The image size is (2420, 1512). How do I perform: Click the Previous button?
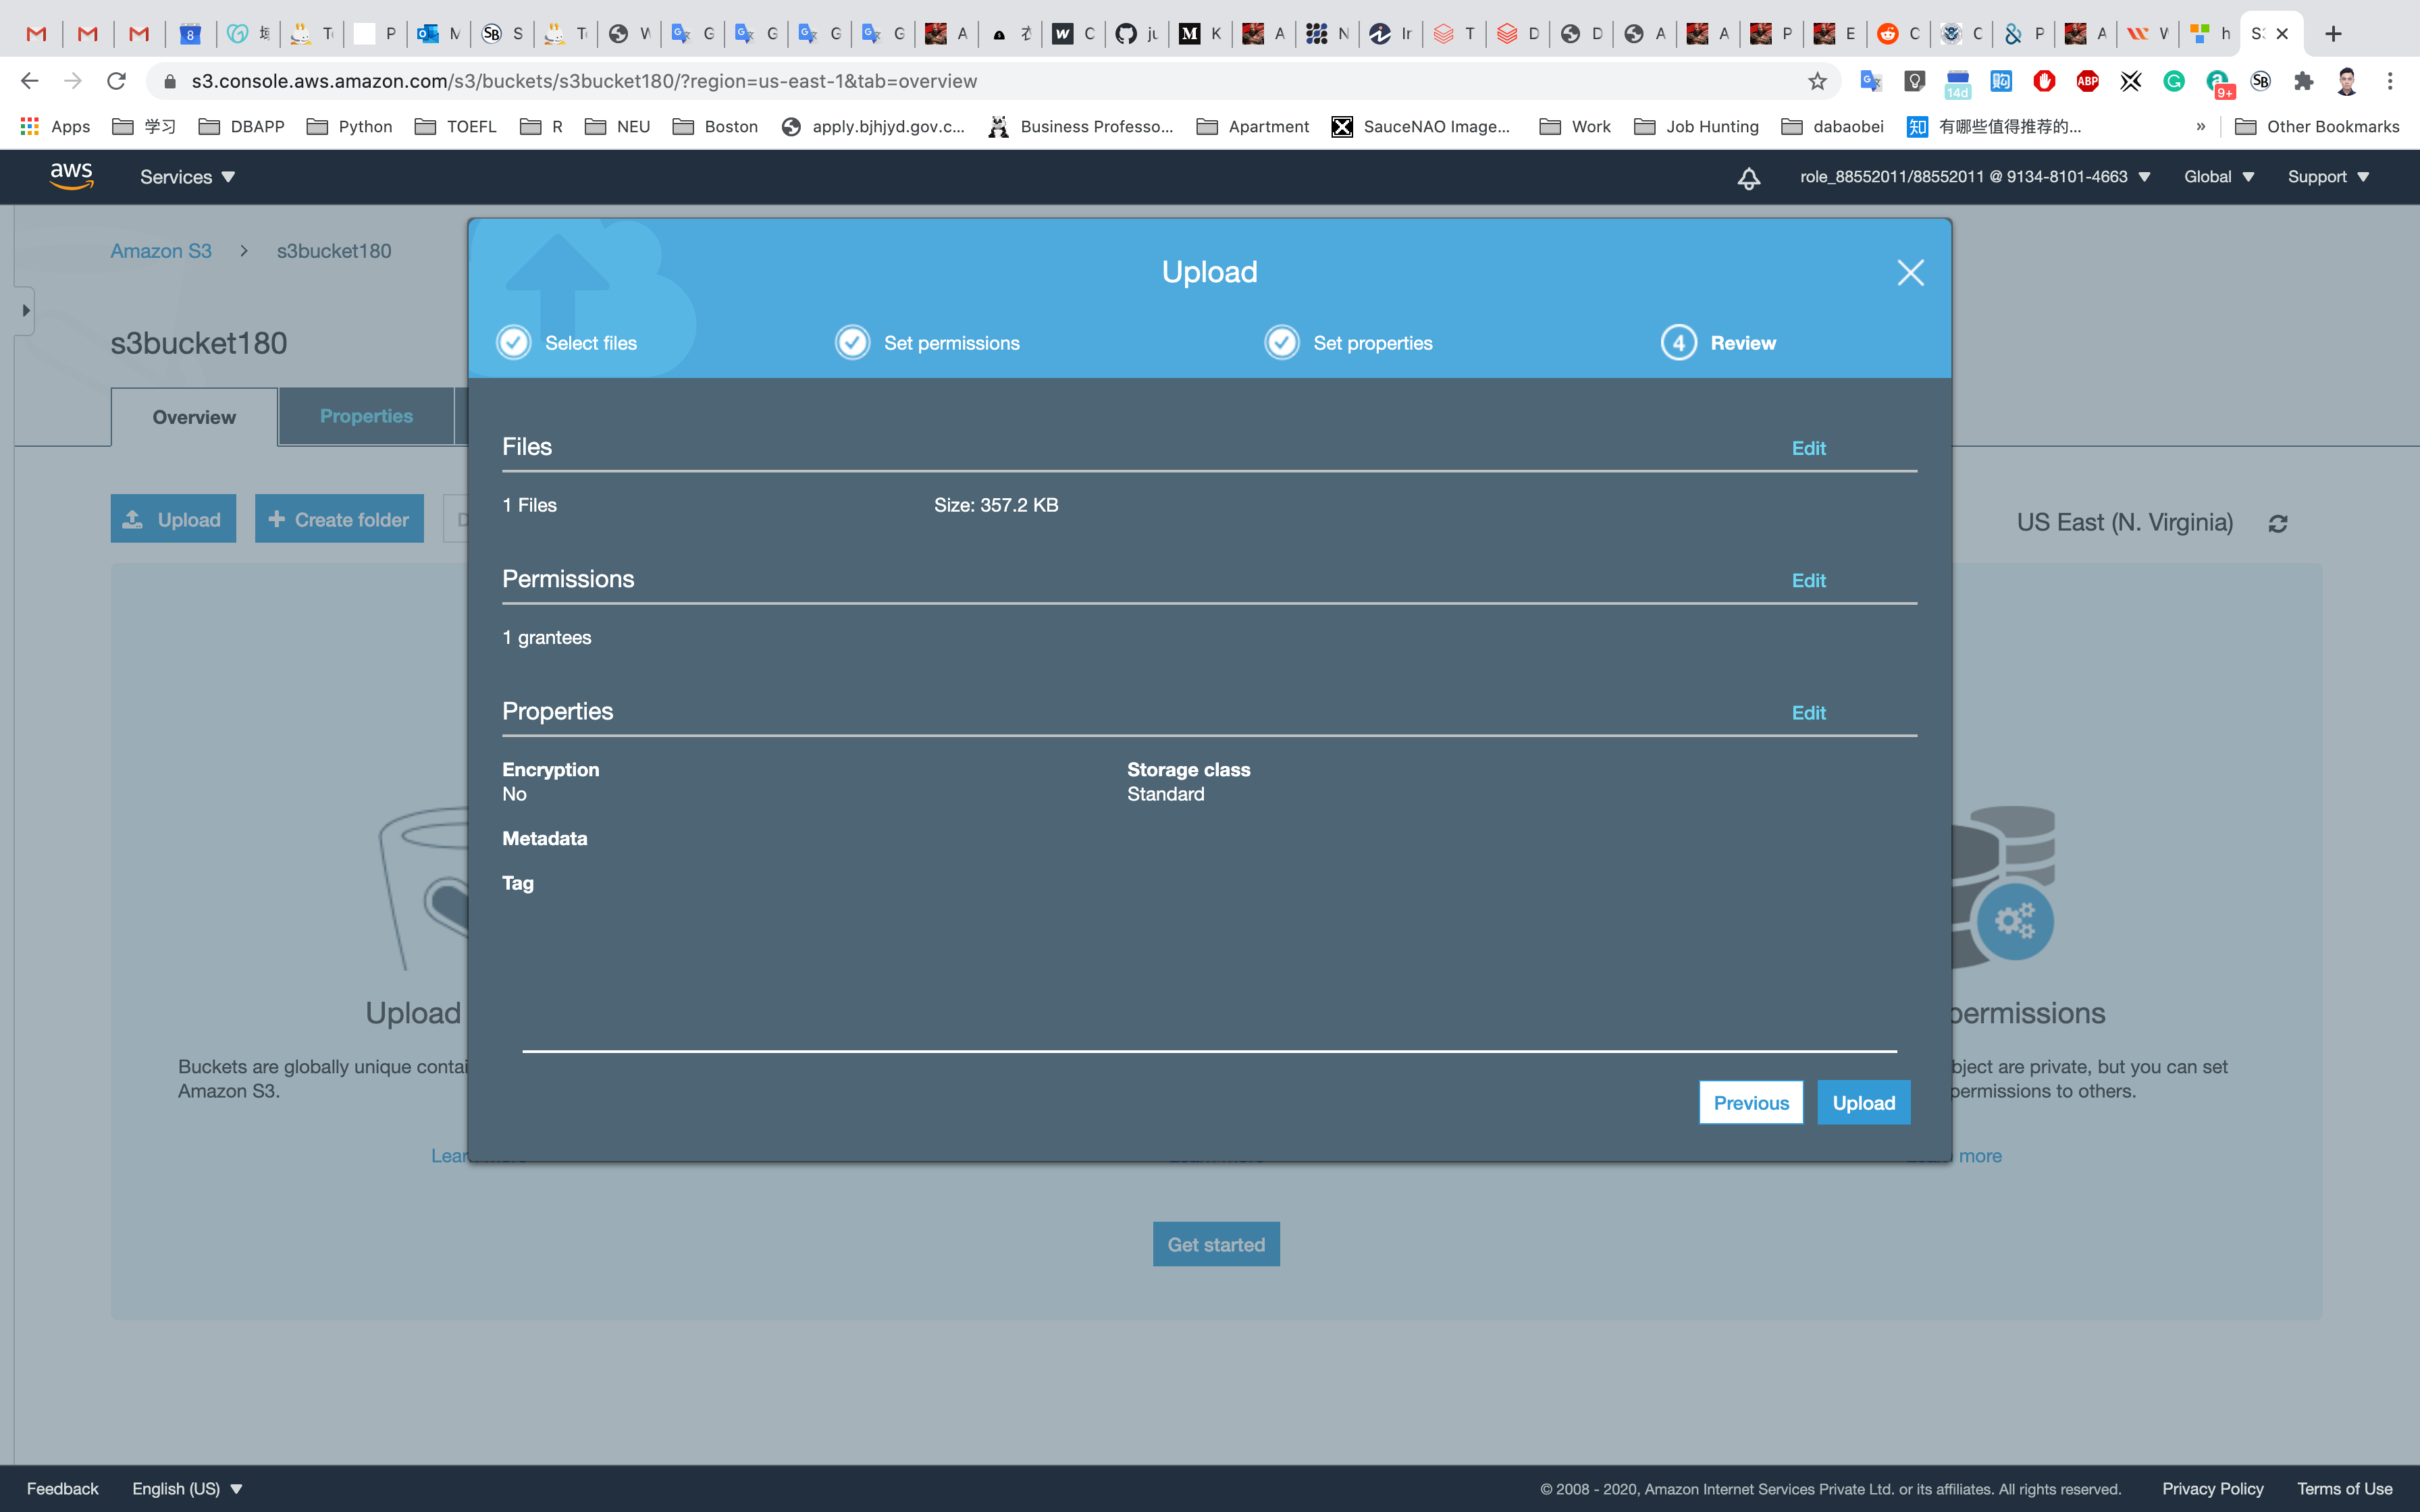1750,1102
